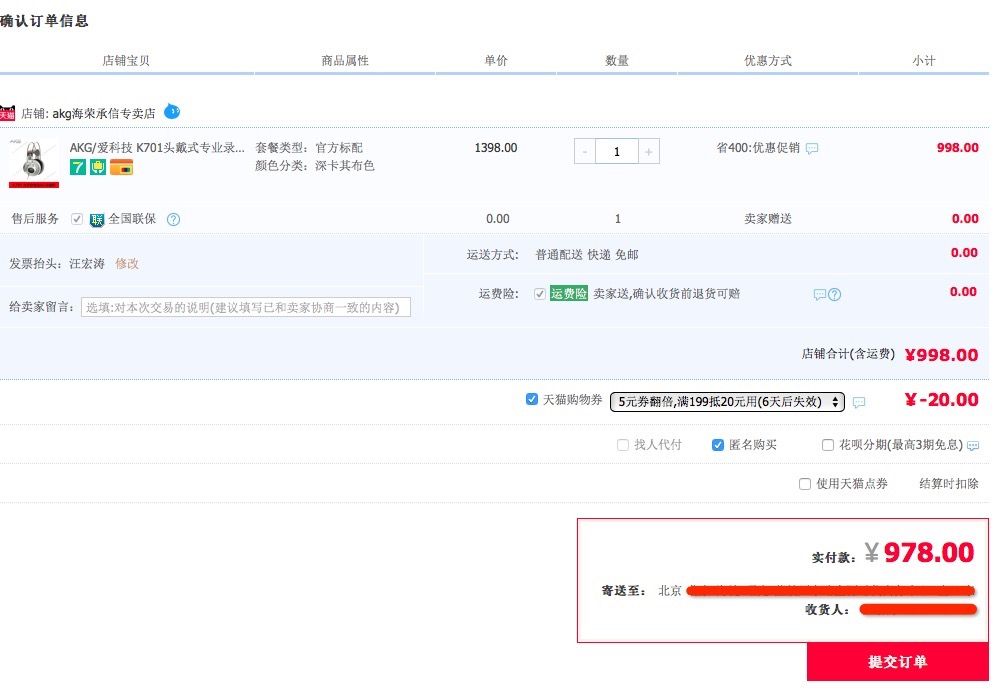Image resolution: width=997 pixels, height=689 pixels.
Task: Click the 给卖家留言 message input field
Action: (245, 307)
